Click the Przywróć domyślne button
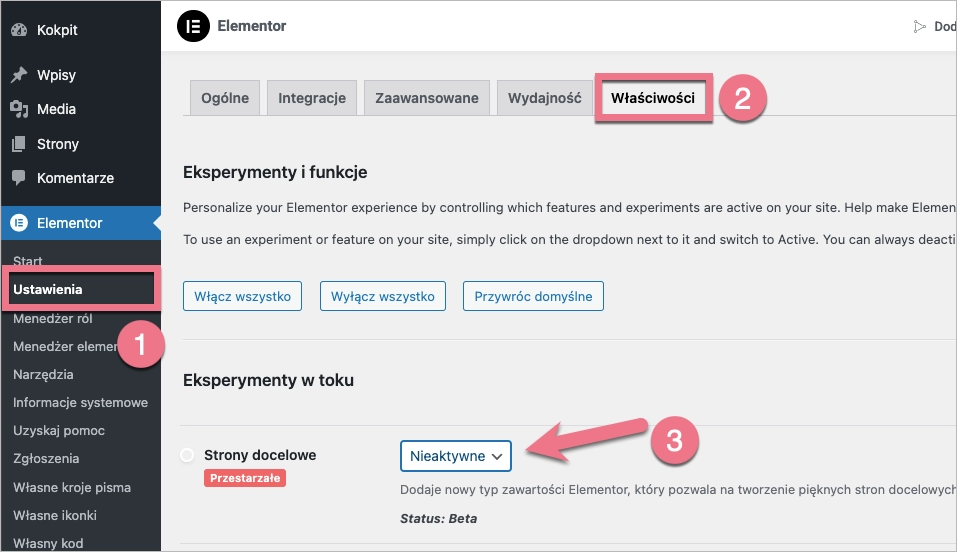The image size is (957, 552). click(x=533, y=296)
